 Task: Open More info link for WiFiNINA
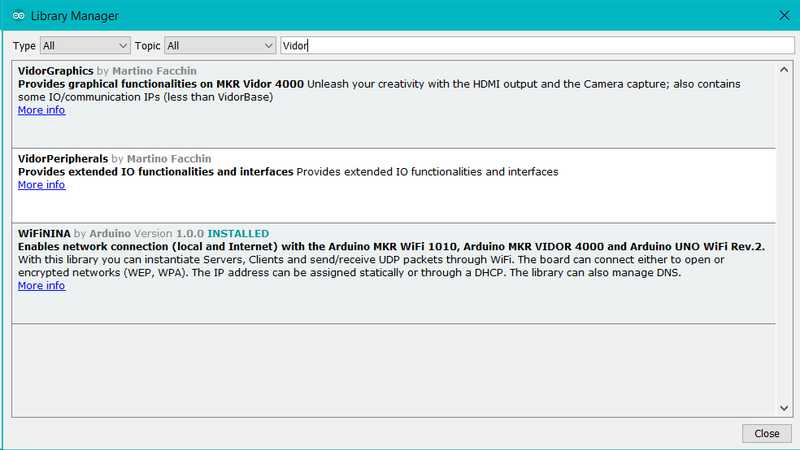click(x=41, y=286)
